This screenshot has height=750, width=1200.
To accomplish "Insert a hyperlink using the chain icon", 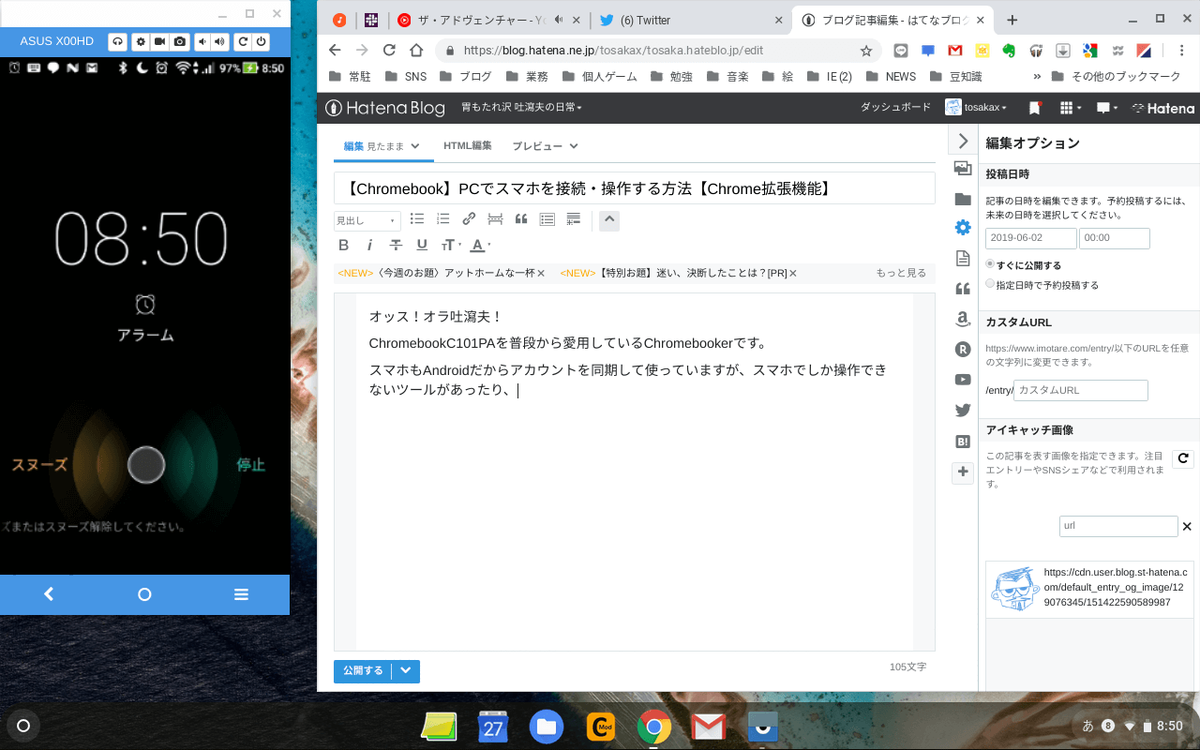I will point(469,219).
